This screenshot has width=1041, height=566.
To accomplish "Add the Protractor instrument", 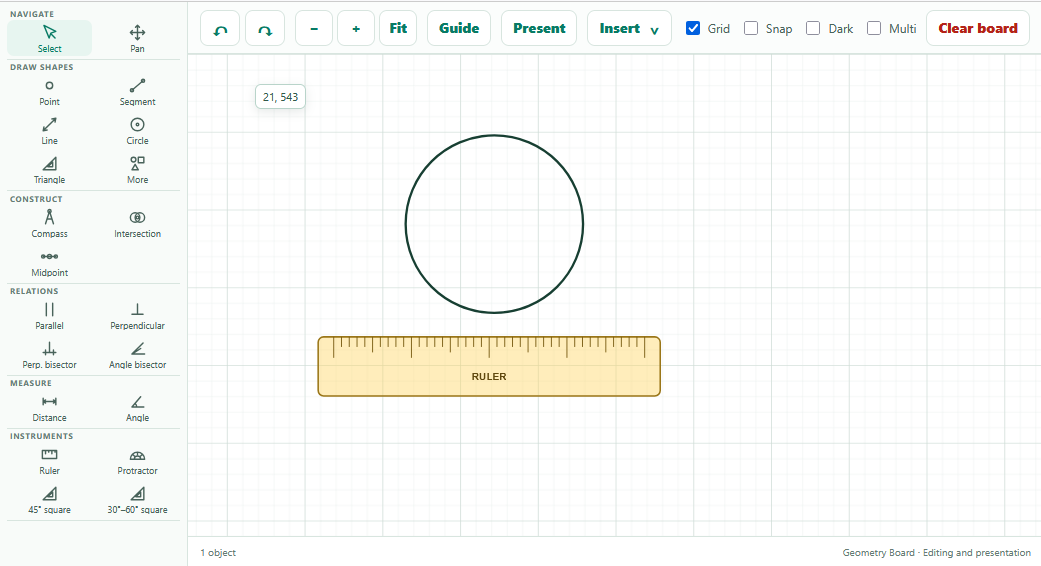I will 137,462.
